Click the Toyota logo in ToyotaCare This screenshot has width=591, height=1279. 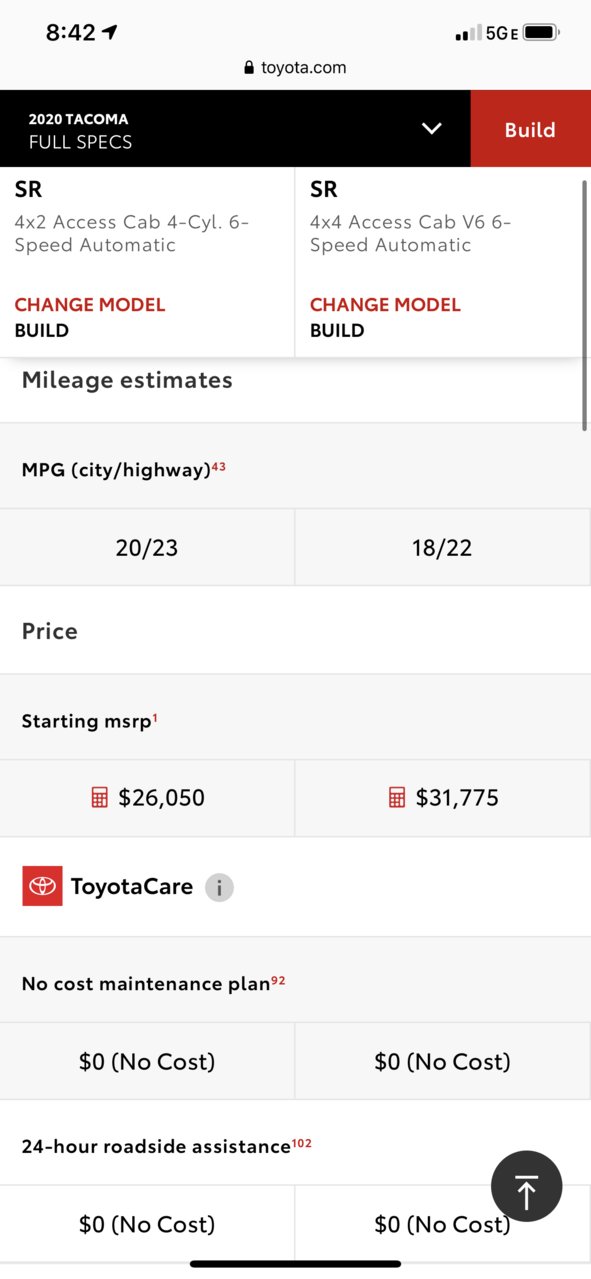pos(42,886)
